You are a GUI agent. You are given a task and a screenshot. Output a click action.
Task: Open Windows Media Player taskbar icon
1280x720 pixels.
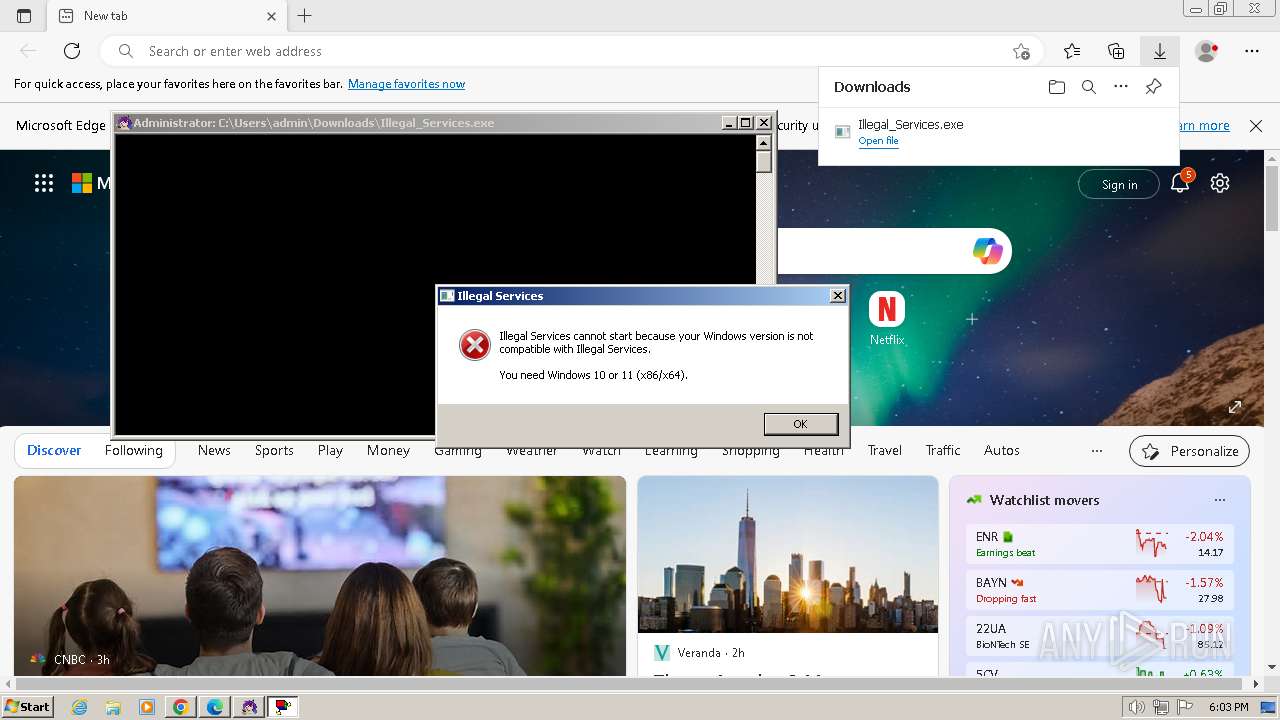tap(147, 707)
